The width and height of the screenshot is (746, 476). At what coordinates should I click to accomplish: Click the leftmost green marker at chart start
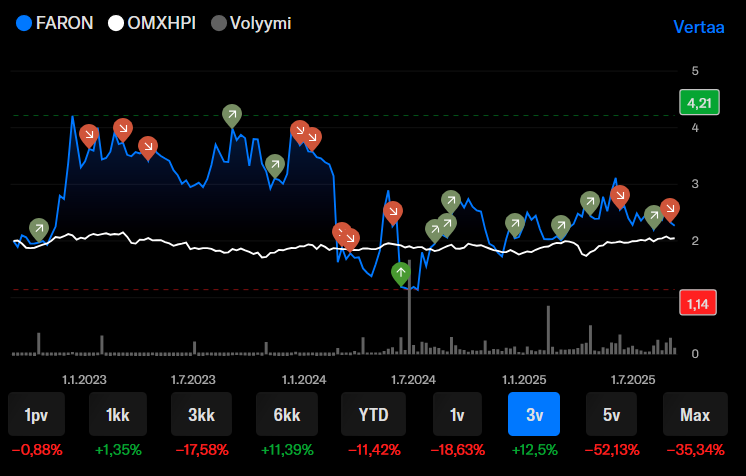click(x=39, y=228)
